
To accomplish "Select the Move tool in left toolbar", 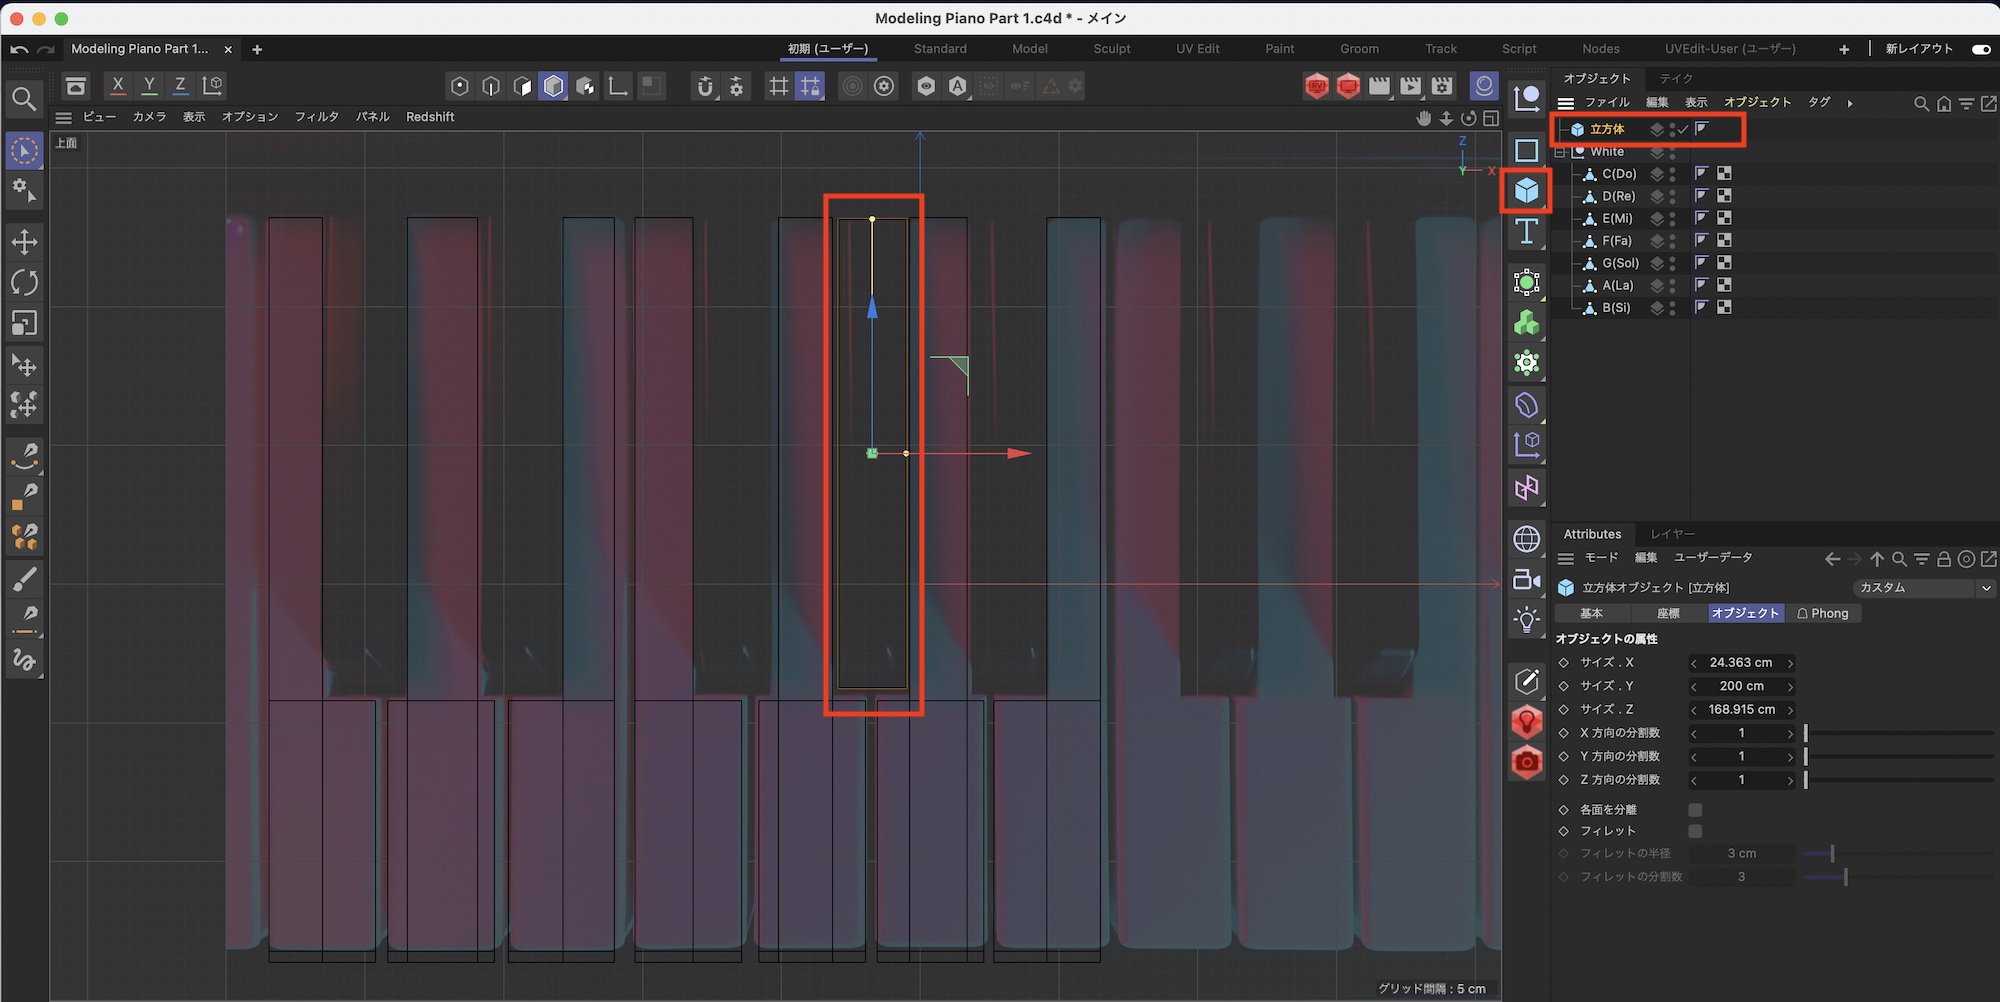I will [x=24, y=242].
